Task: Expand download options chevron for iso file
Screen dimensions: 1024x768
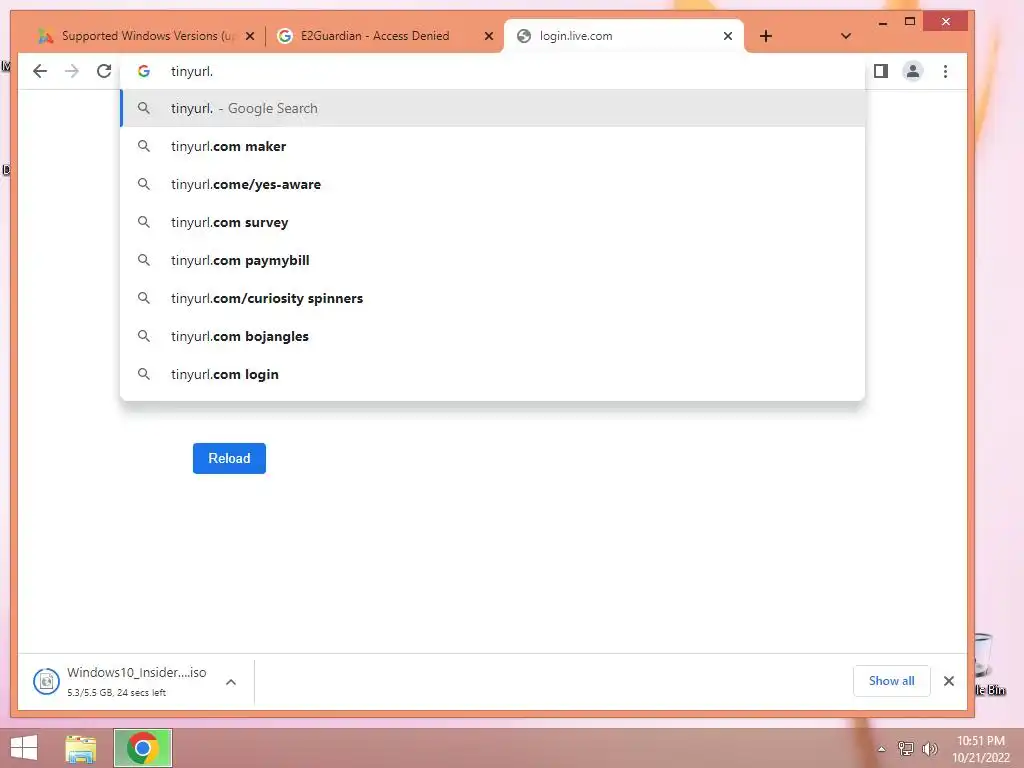Action: (x=231, y=682)
